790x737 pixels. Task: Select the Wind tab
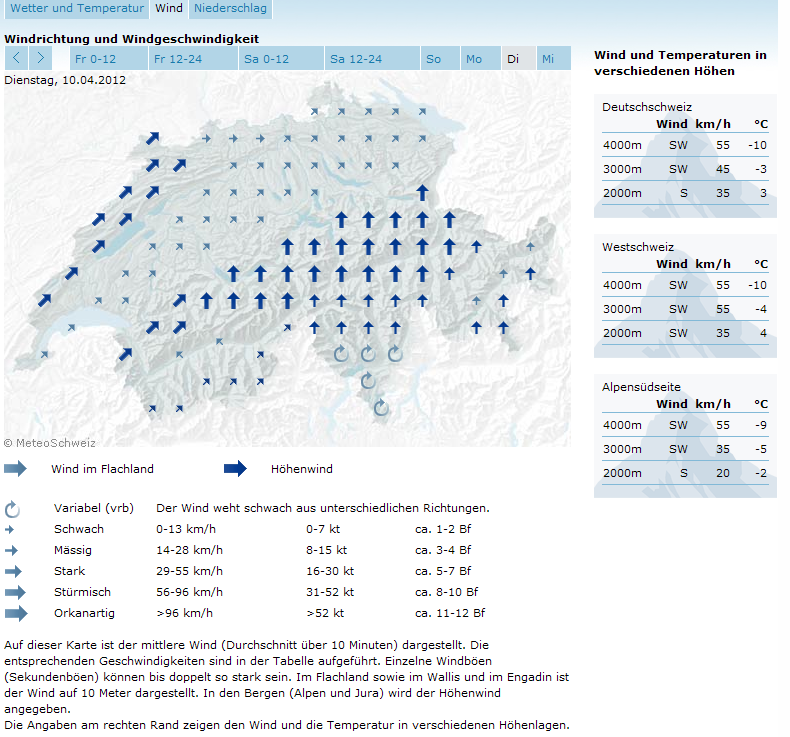tap(169, 9)
